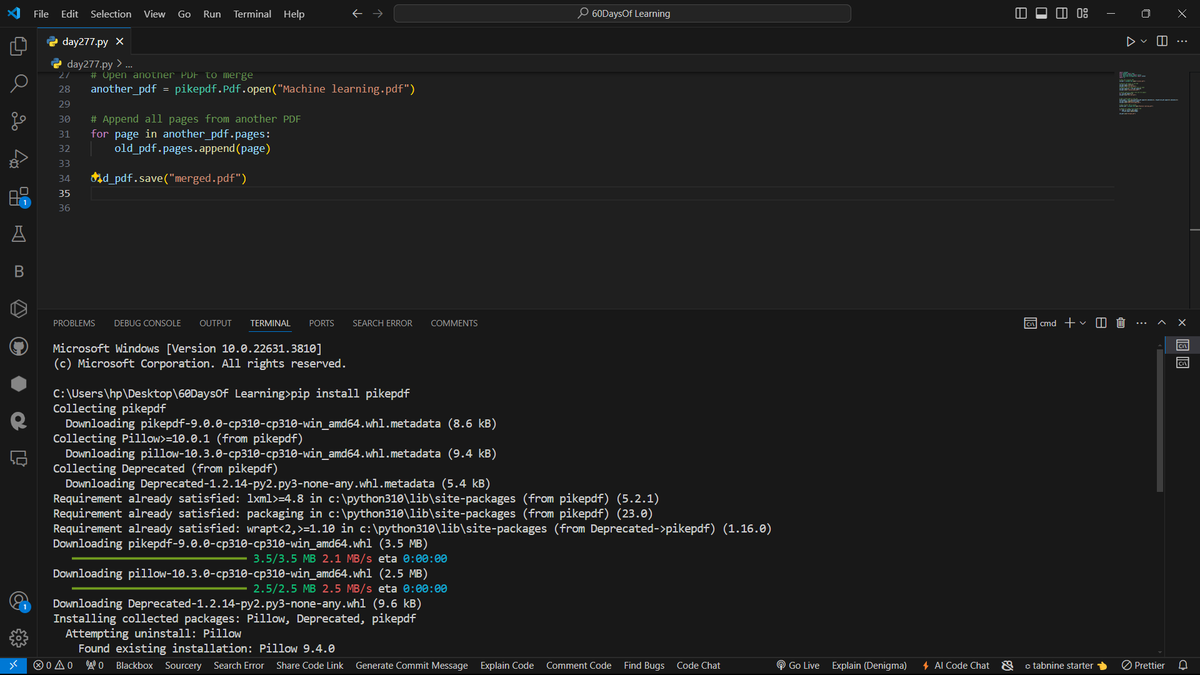Viewport: 1200px width, 675px height.
Task: Toggle the secondary side bar layout button
Action: point(1062,14)
